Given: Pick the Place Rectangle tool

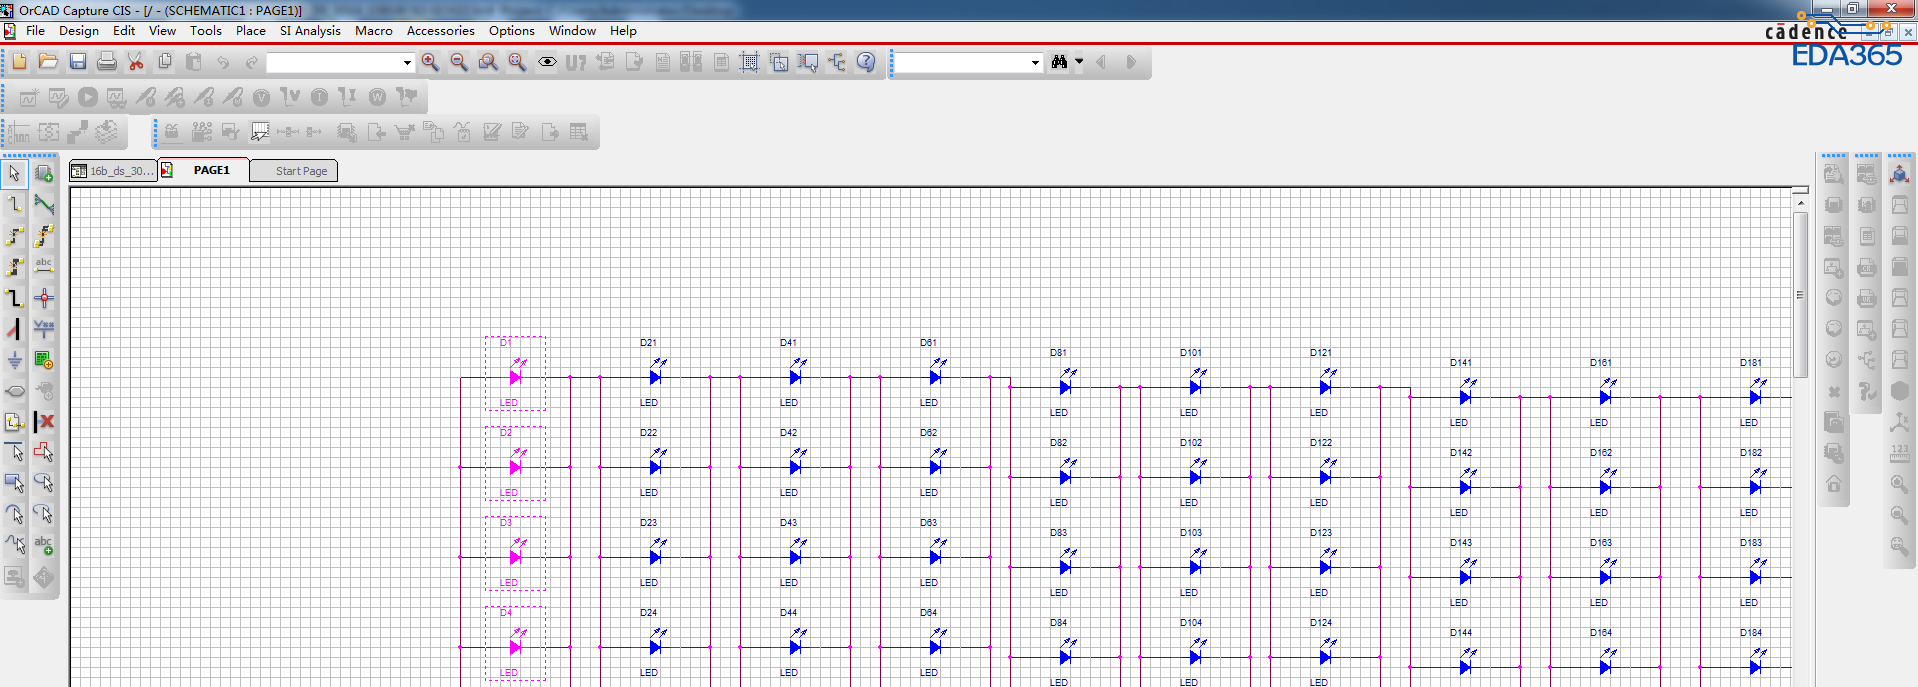Looking at the screenshot, I should [15, 484].
